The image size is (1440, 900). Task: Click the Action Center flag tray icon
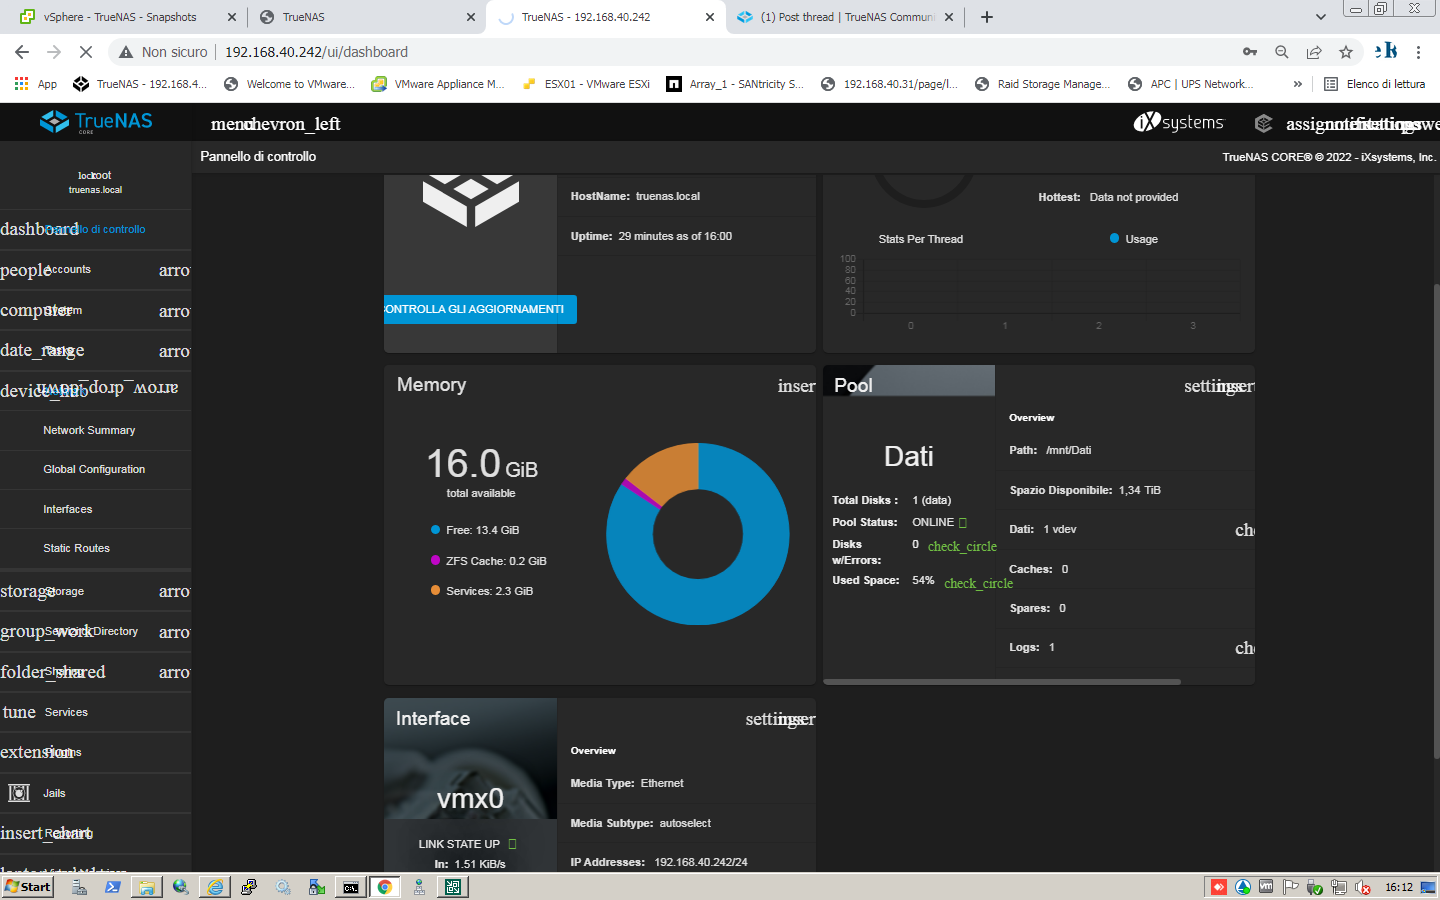coord(1290,887)
